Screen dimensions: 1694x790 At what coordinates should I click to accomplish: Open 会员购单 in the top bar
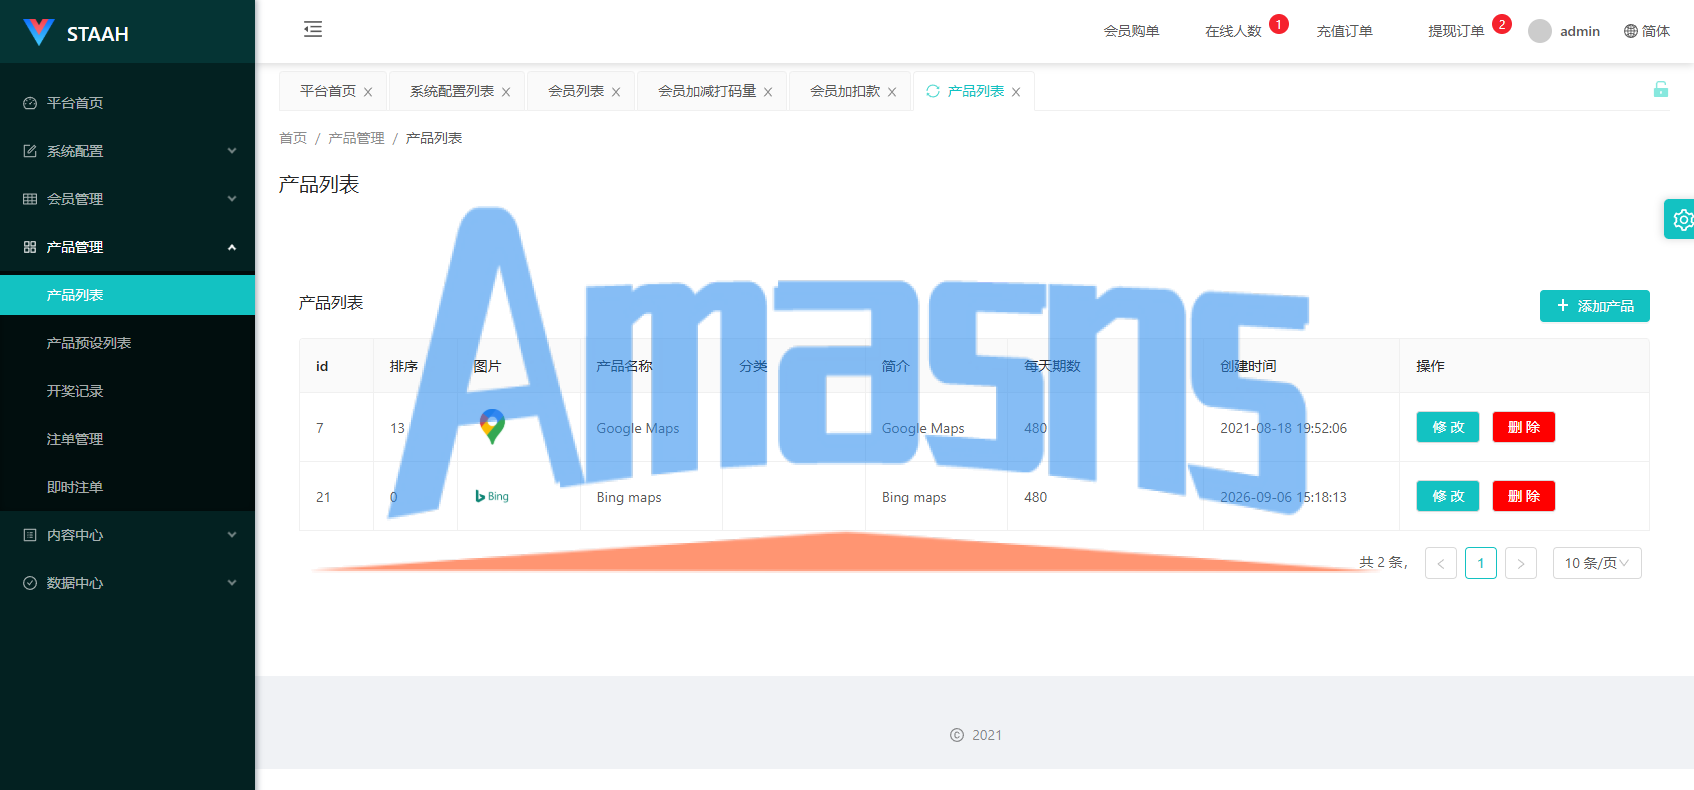tap(1131, 31)
